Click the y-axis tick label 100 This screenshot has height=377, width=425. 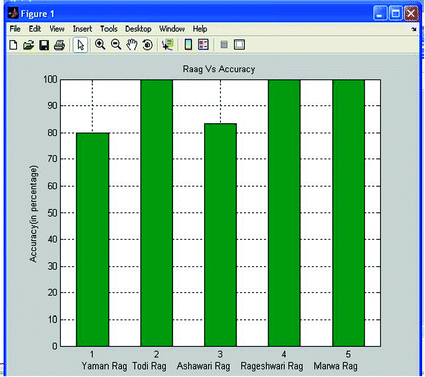pos(50,79)
